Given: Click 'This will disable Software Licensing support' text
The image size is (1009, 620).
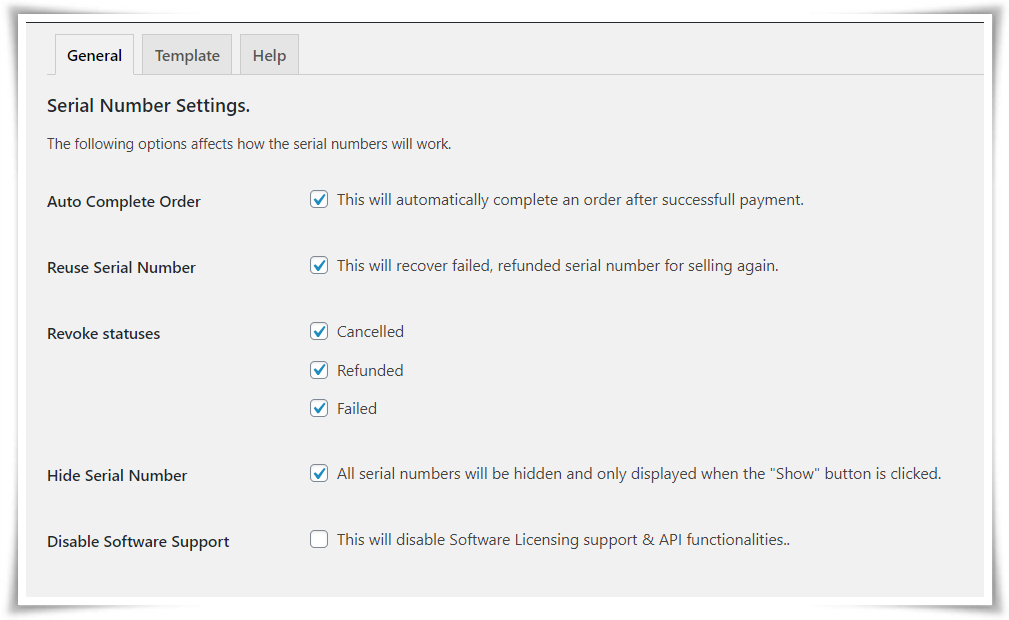Looking at the screenshot, I should tap(563, 540).
